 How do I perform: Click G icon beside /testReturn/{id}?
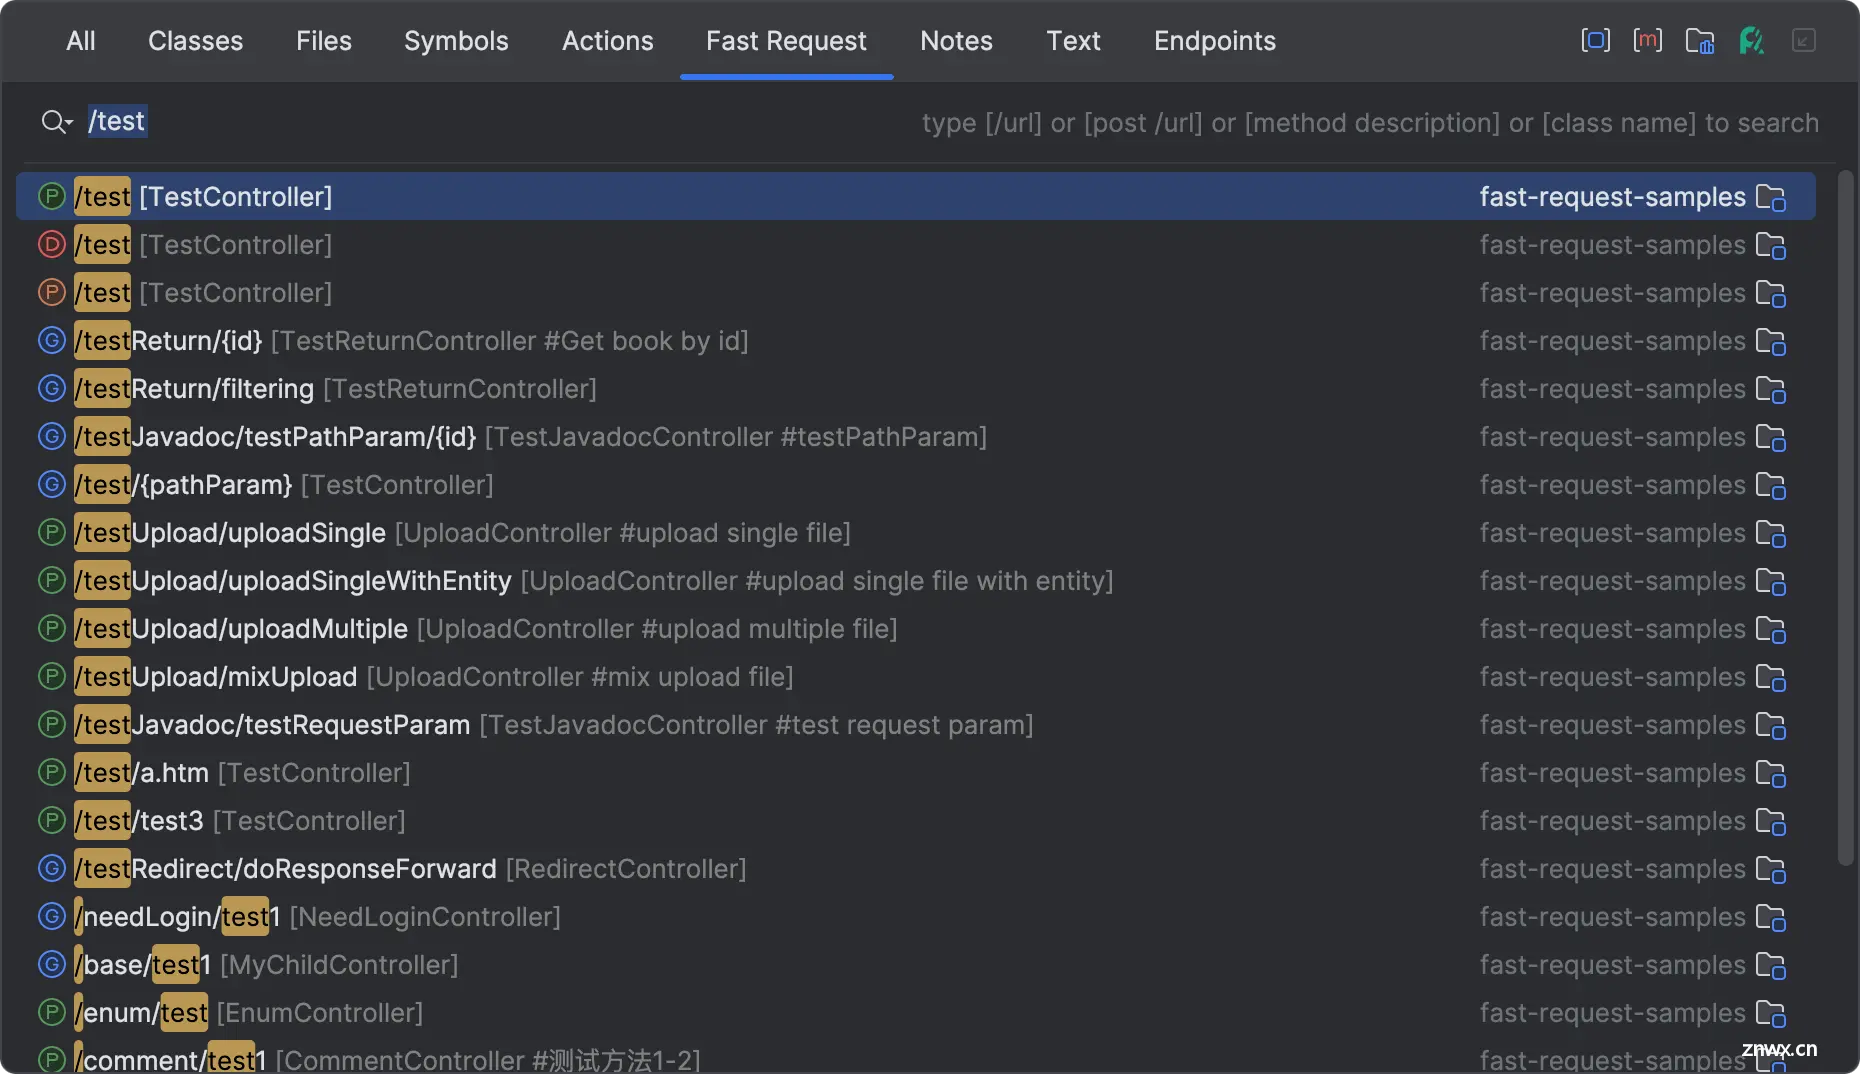[x=52, y=340]
